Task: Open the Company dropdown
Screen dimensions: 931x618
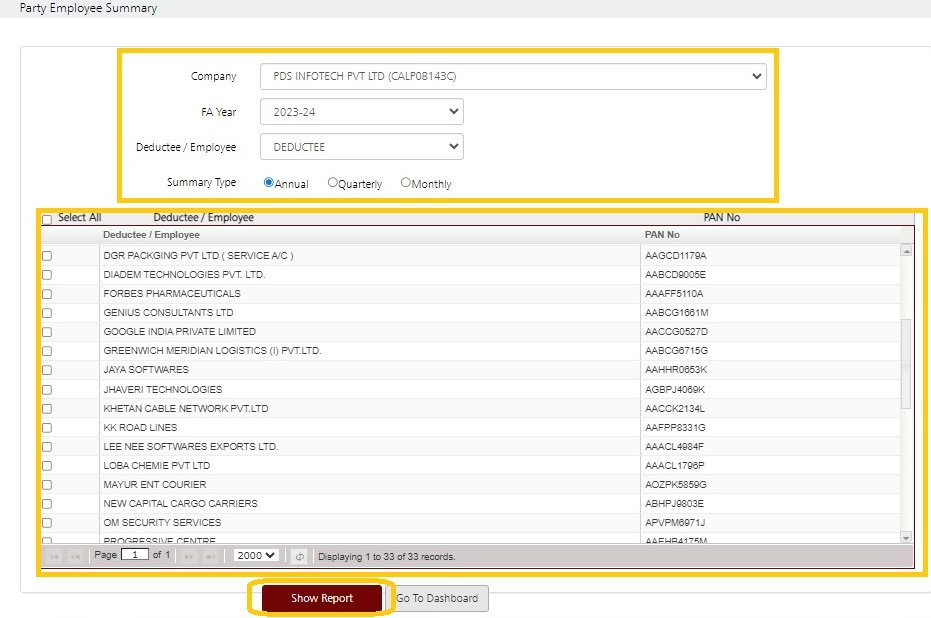Action: point(512,76)
